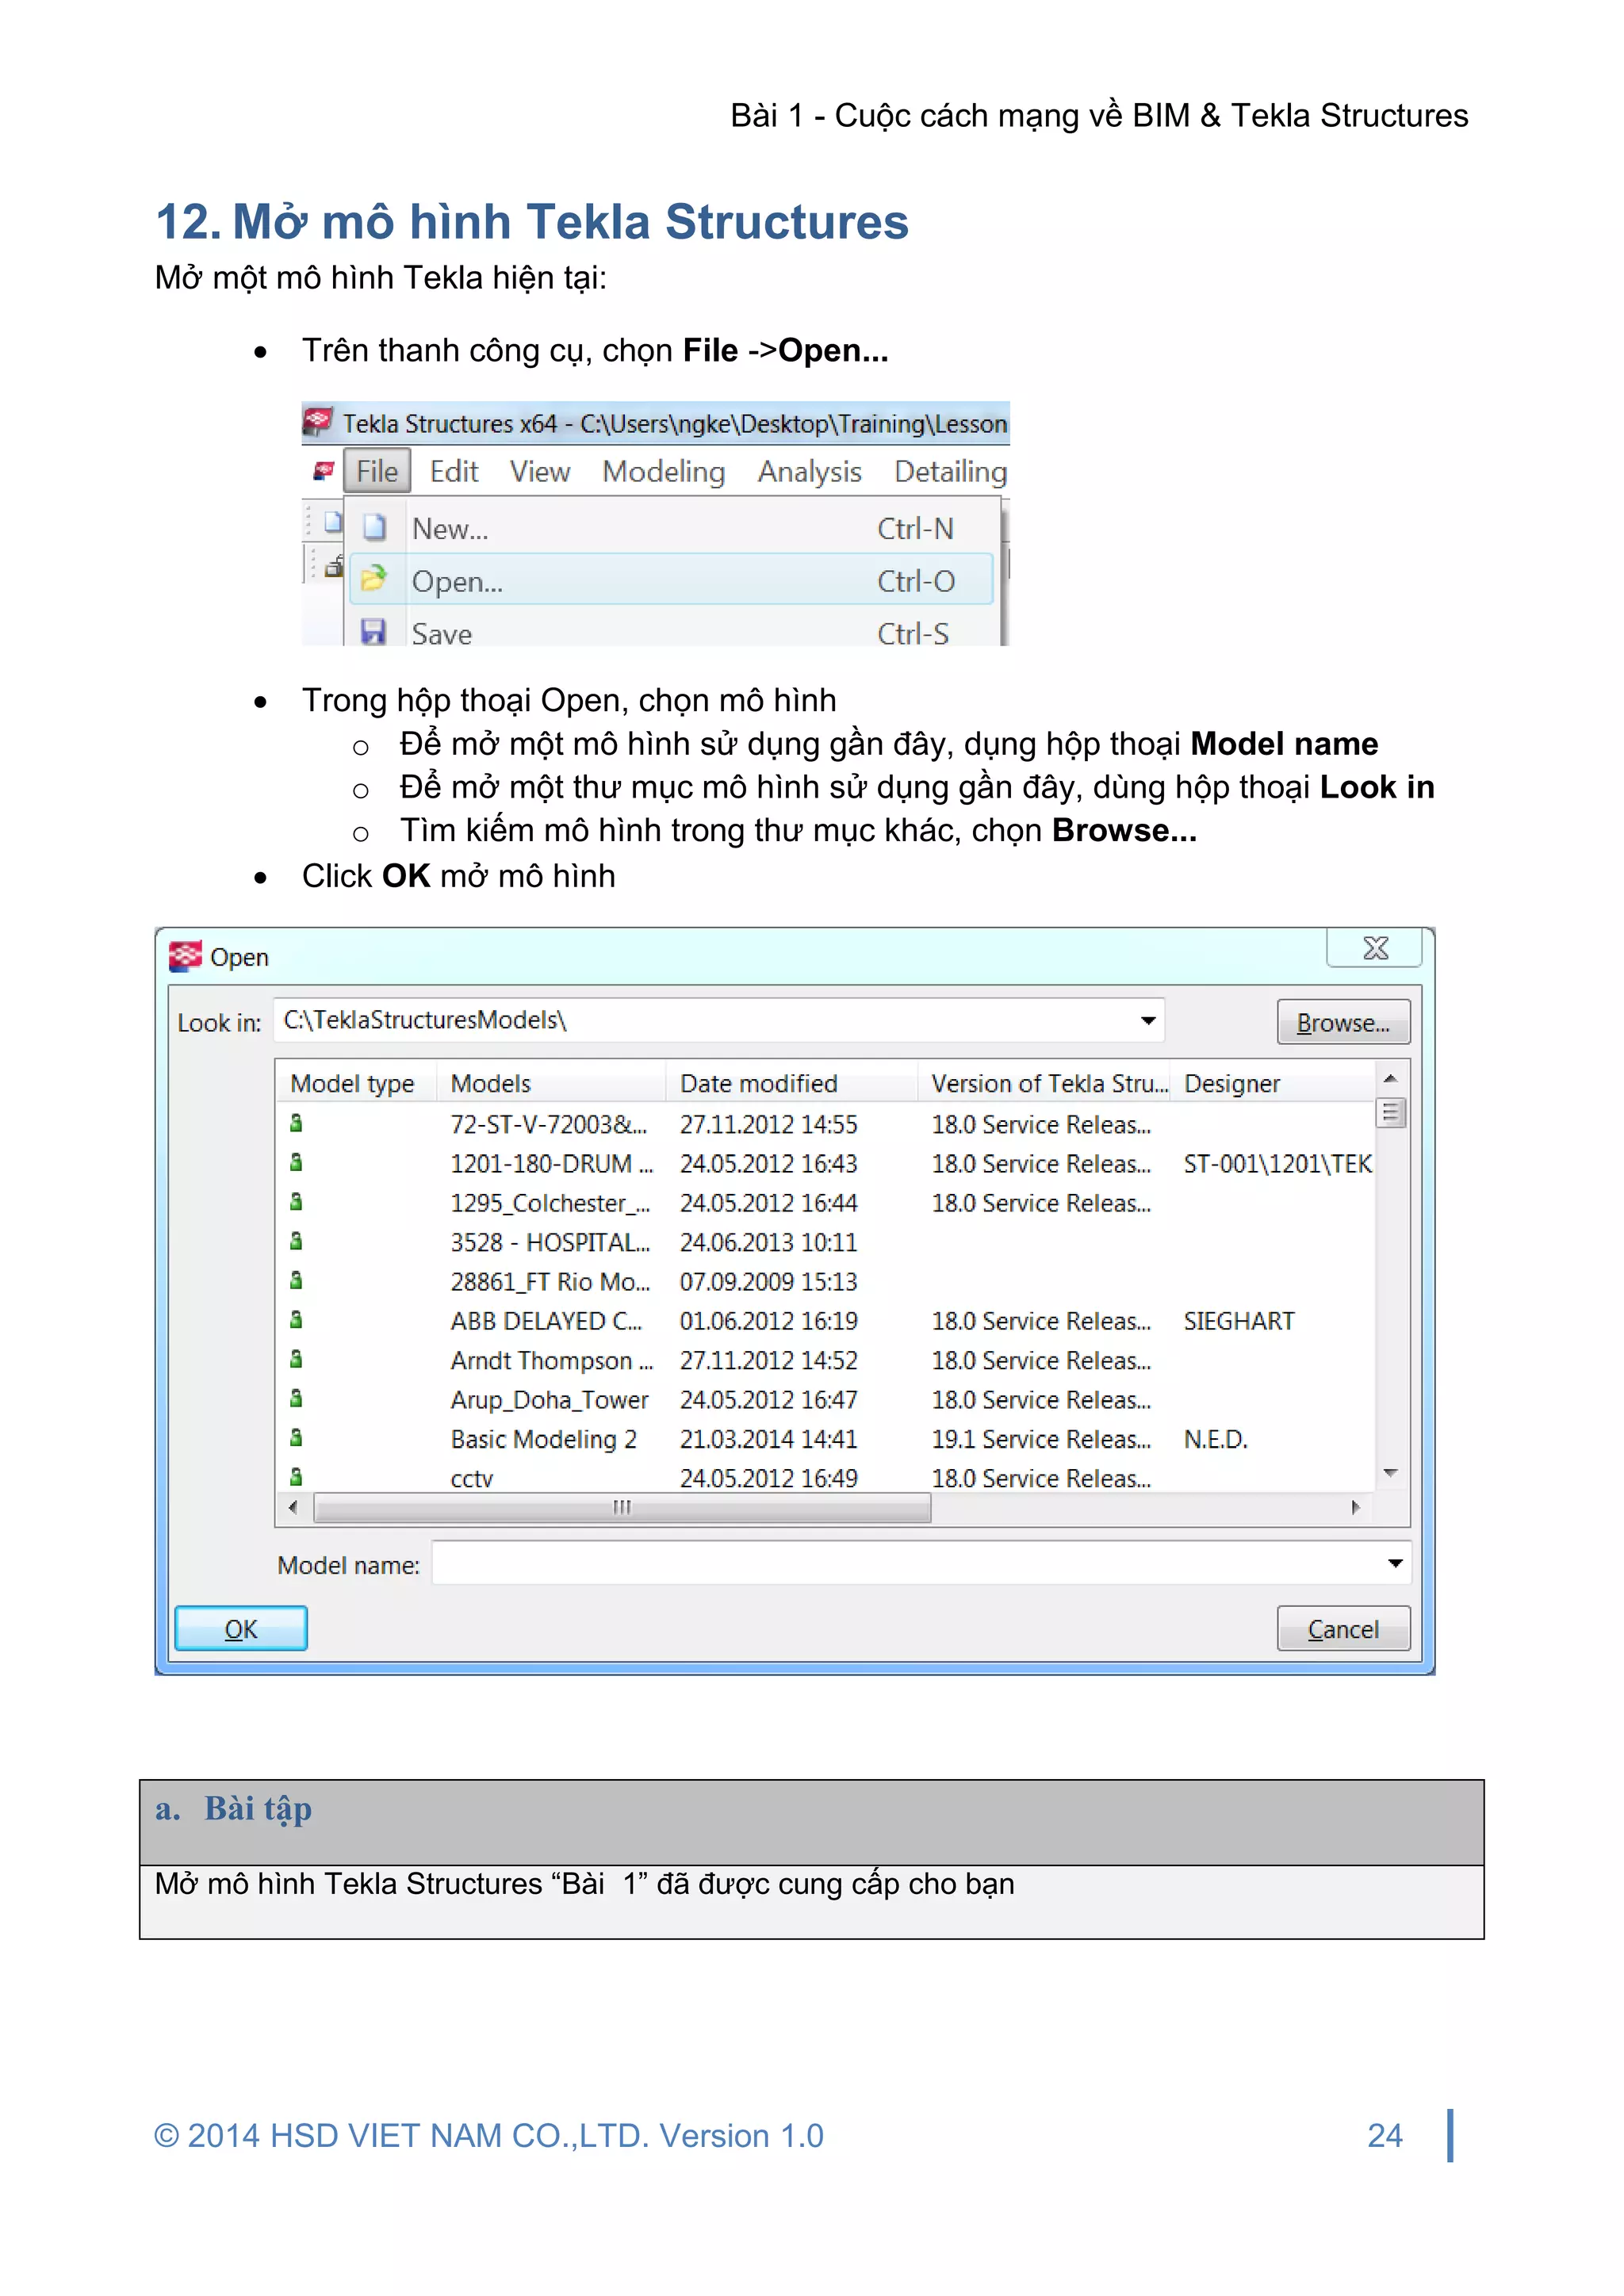Expand the Model name dropdown arrow
Screen dimensions: 1624x2296
pos(1395,1563)
